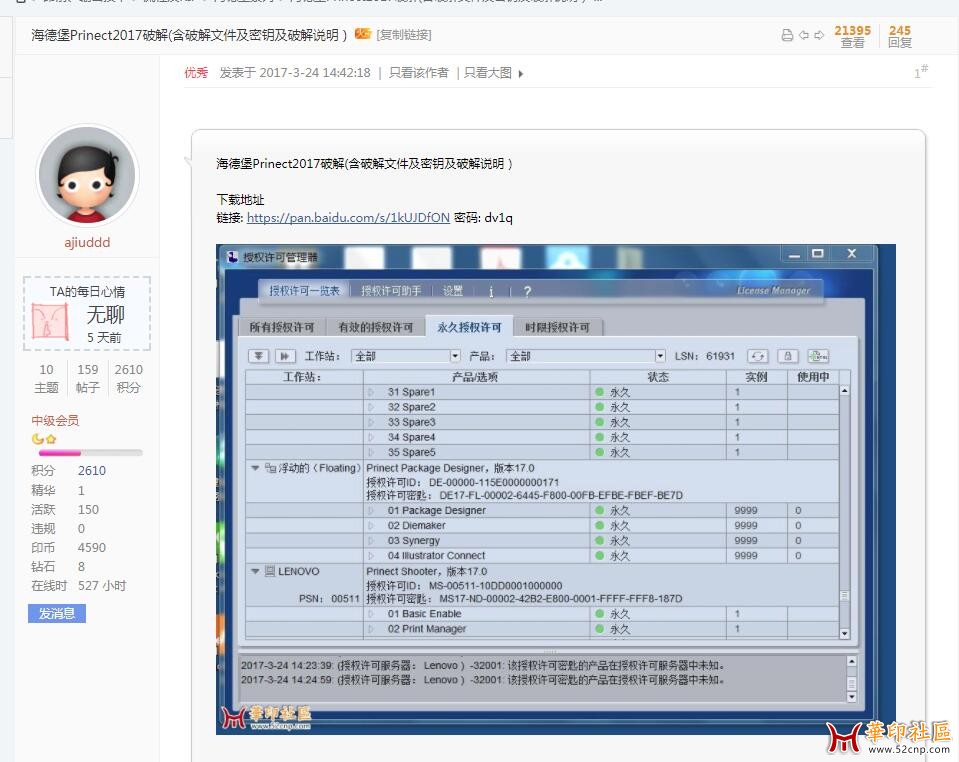
Task: Click the 10 主题 count
Action: 46,378
